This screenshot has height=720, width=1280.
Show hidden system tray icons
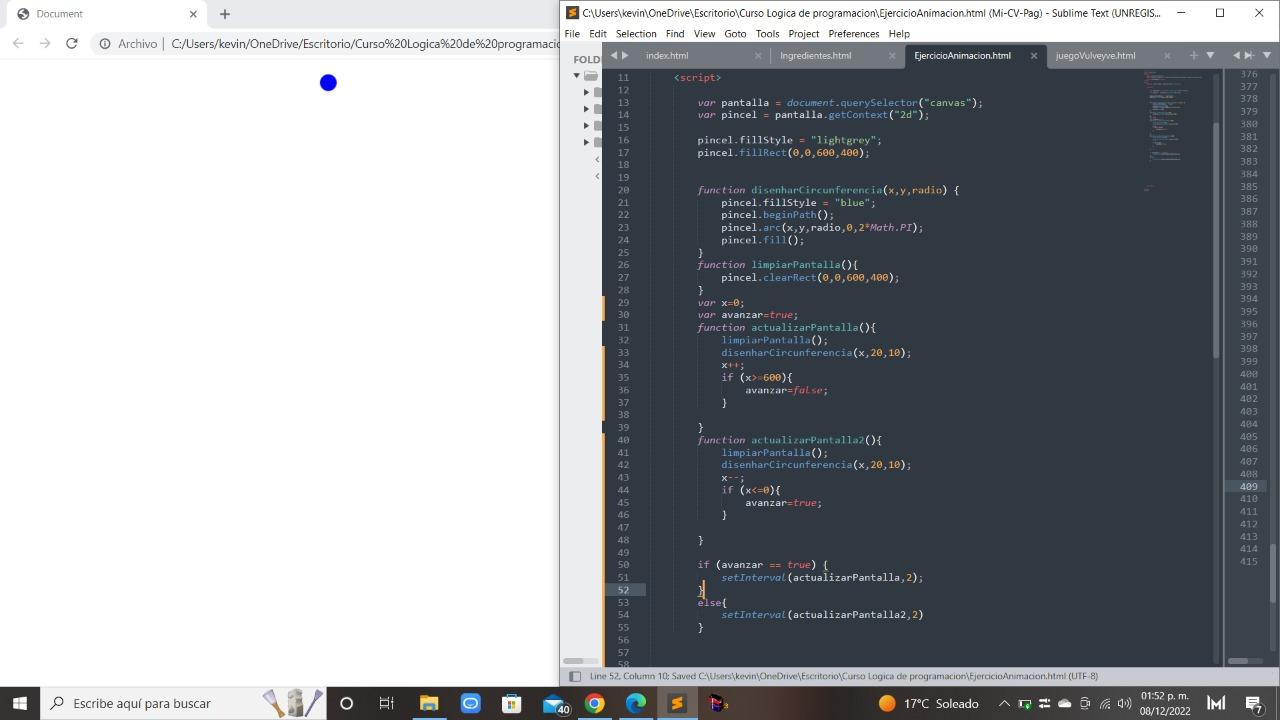point(1004,703)
